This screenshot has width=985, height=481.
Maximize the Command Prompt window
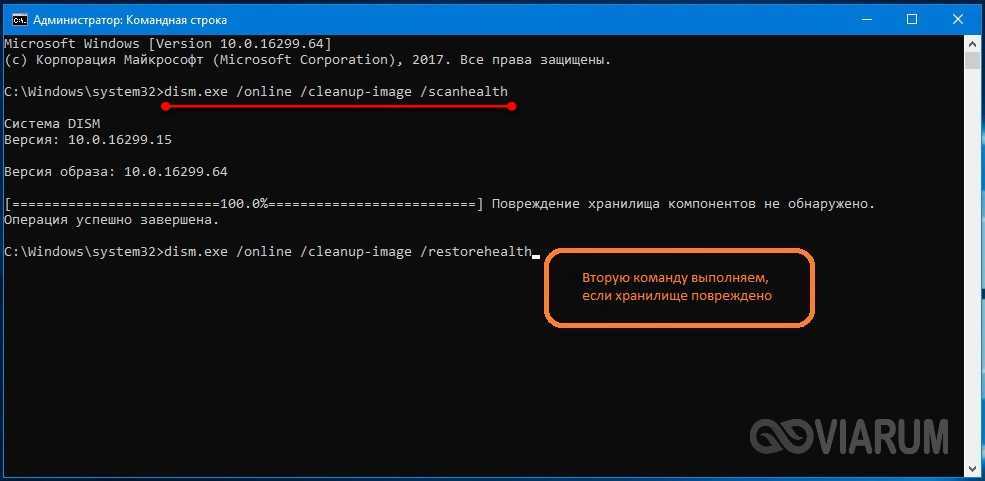point(913,17)
